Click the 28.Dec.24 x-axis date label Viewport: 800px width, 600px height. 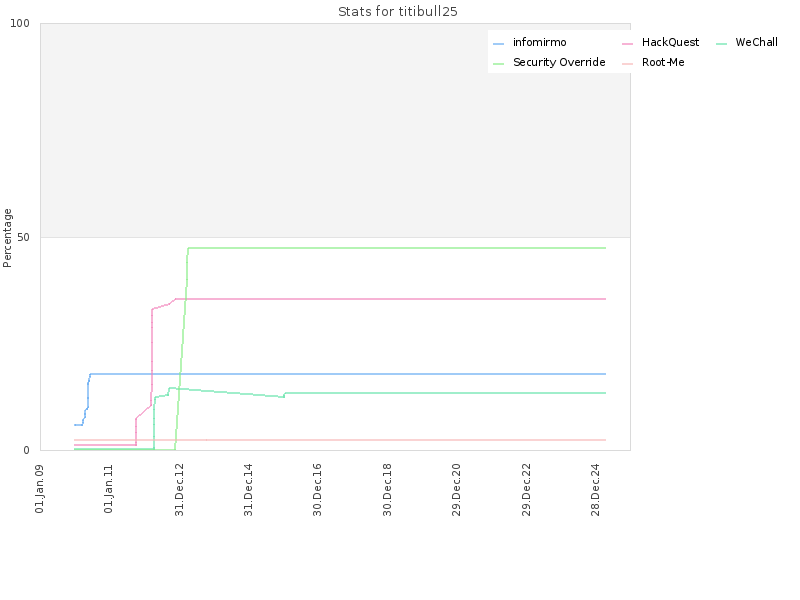[595, 490]
